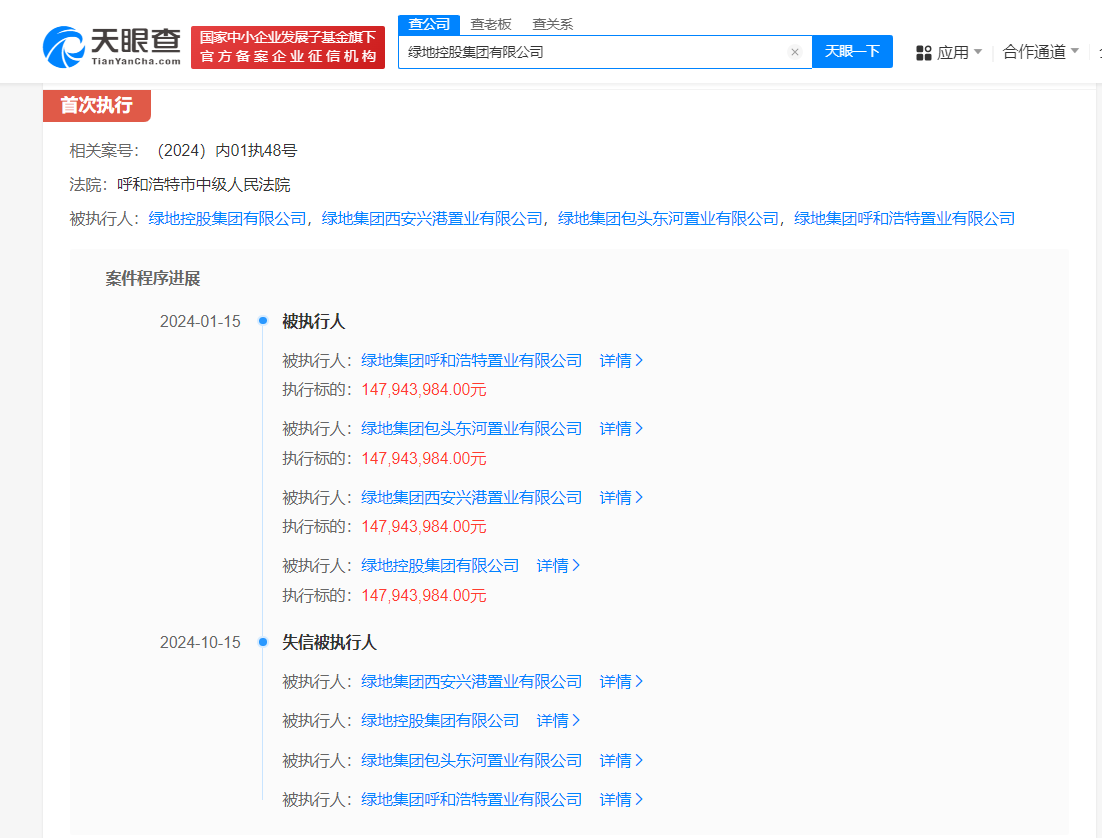View 详情 for 绿地控股集团 under 失信被执行人
This screenshot has width=1102, height=838.
click(x=558, y=721)
